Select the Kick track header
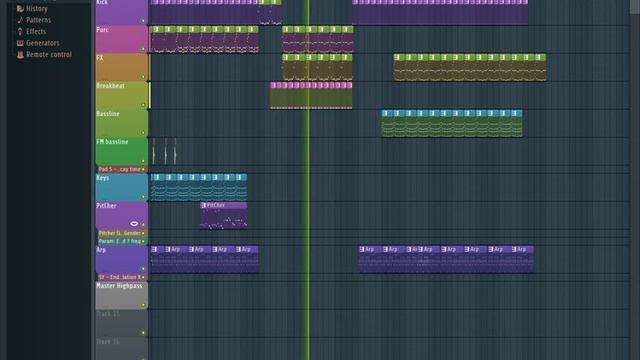The width and height of the screenshot is (640, 360). [x=122, y=11]
